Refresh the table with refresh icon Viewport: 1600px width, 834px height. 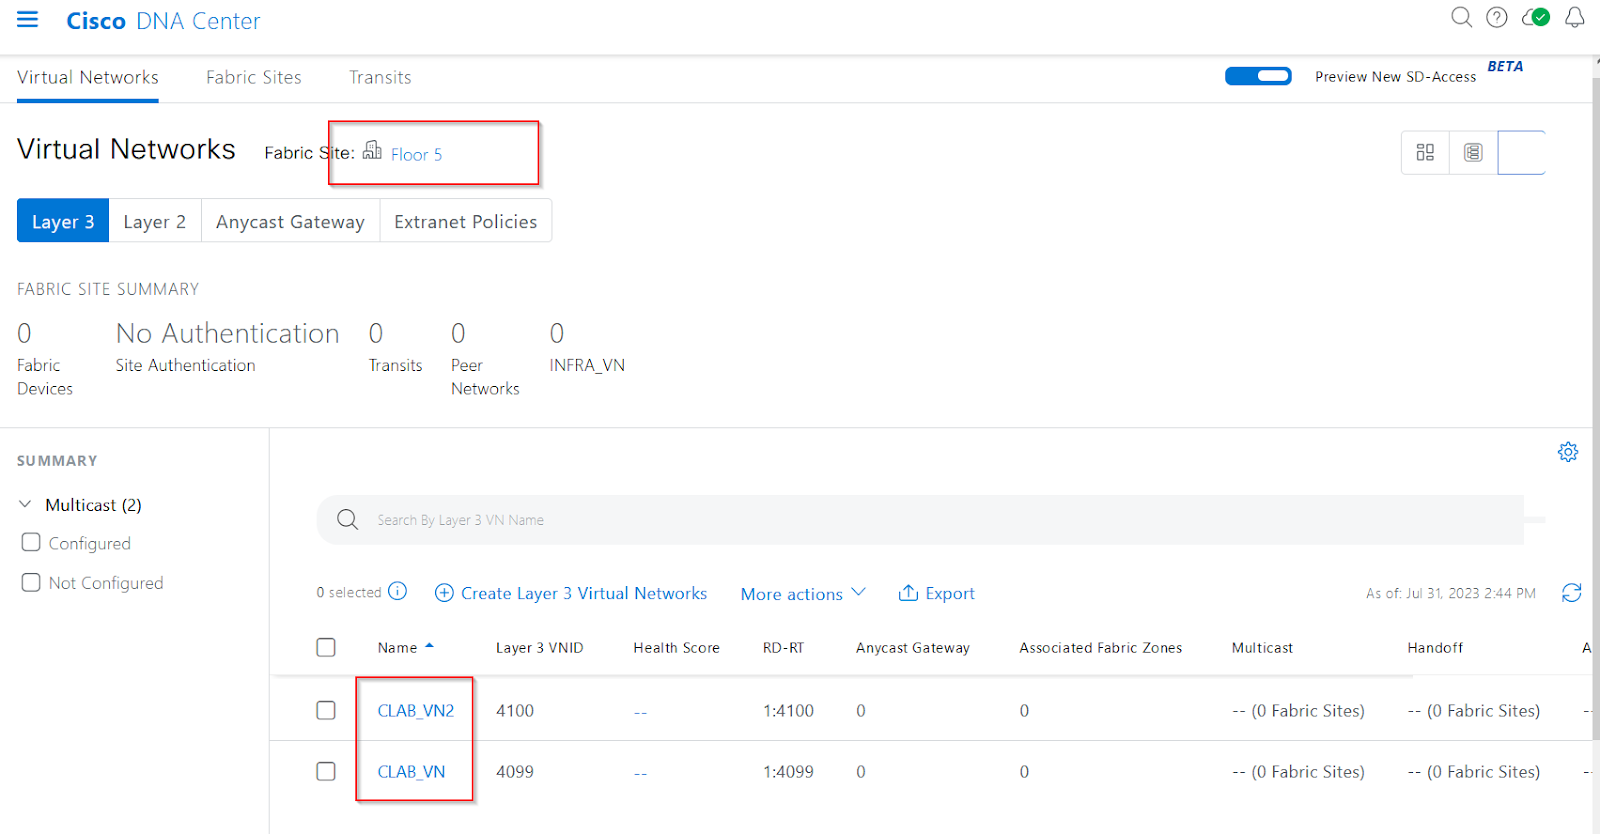pyautogui.click(x=1572, y=593)
